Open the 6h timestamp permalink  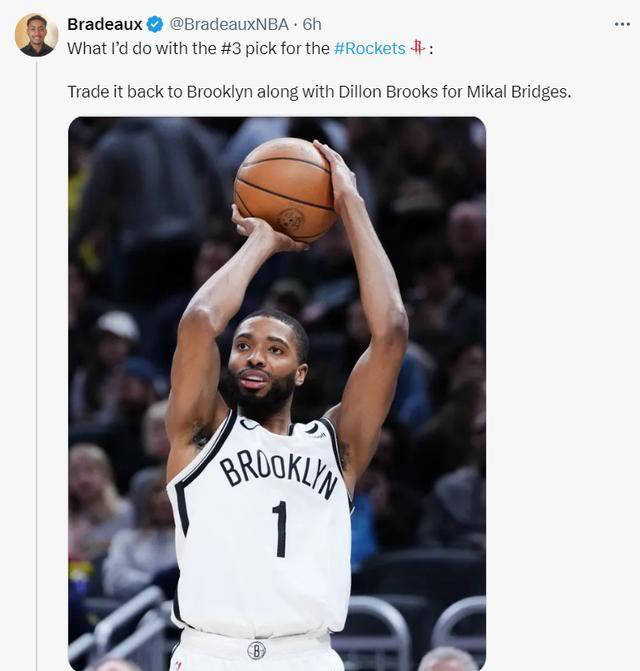tap(312, 24)
